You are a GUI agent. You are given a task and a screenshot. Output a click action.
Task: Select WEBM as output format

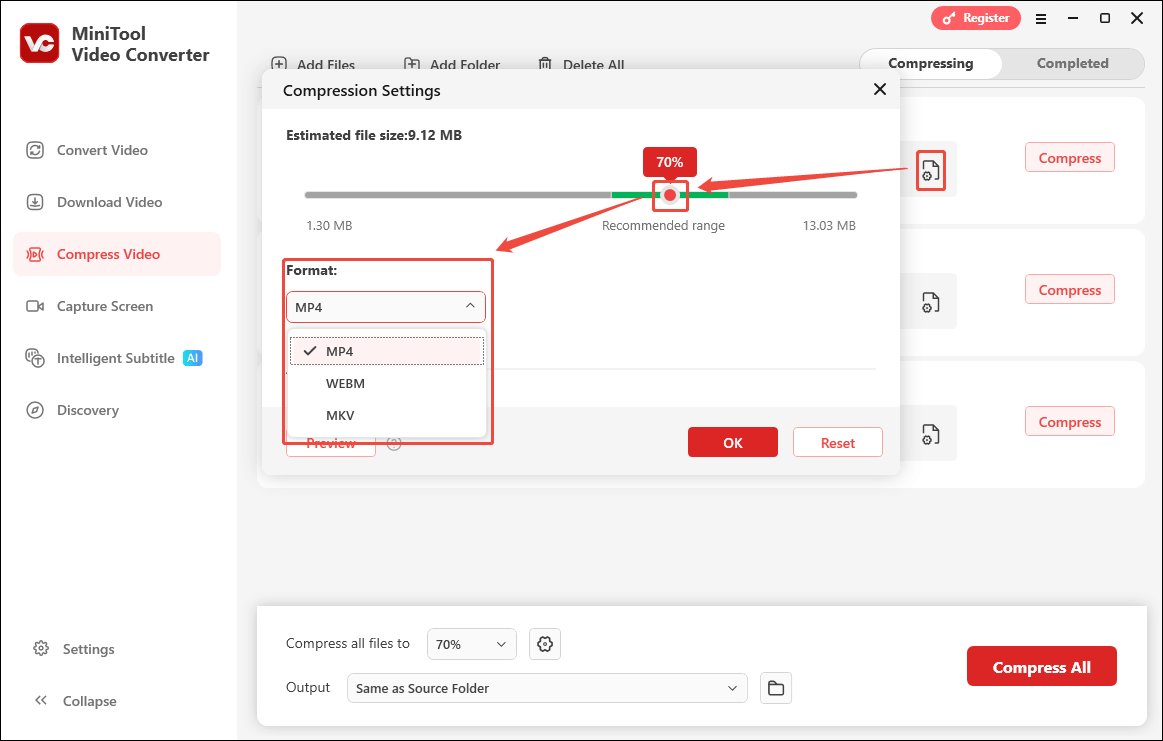click(345, 383)
